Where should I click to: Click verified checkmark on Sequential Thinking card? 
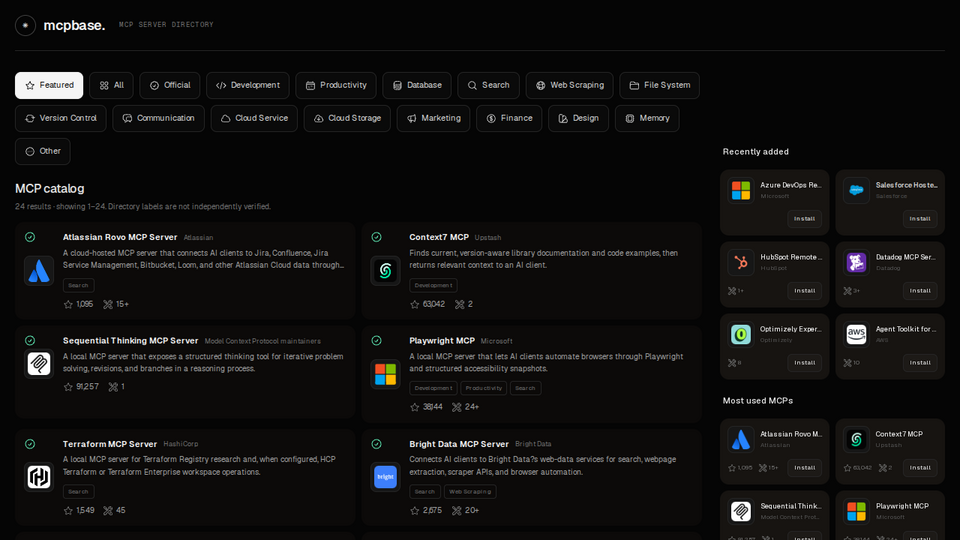point(30,340)
